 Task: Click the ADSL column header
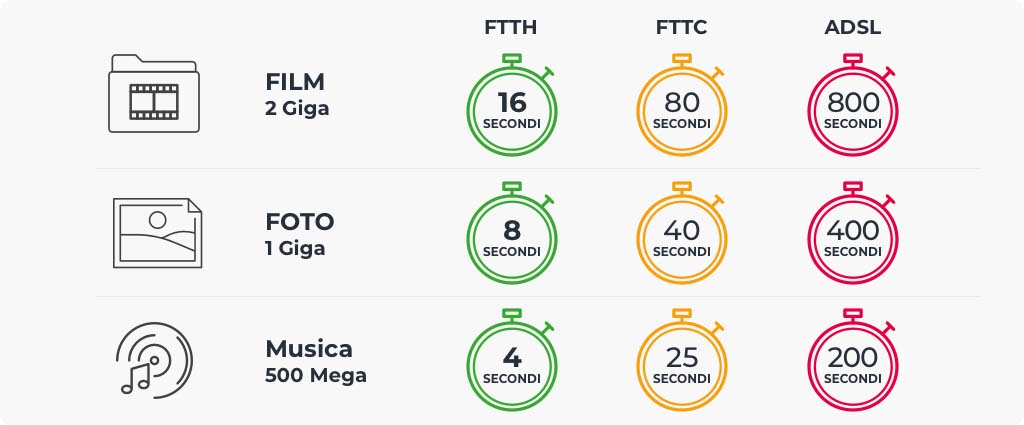852,27
